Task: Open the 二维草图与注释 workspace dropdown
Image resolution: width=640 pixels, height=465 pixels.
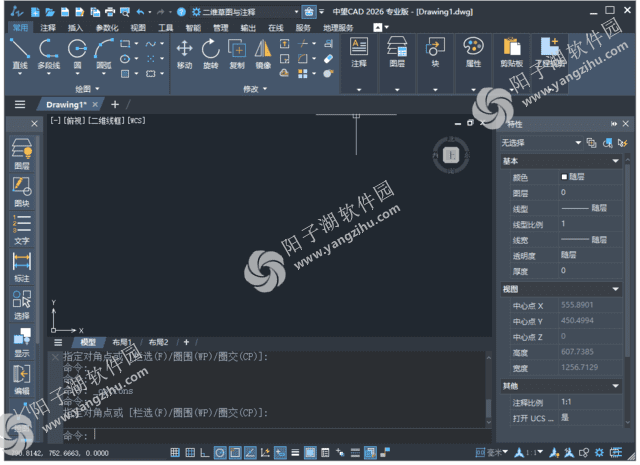Action: [x=245, y=12]
